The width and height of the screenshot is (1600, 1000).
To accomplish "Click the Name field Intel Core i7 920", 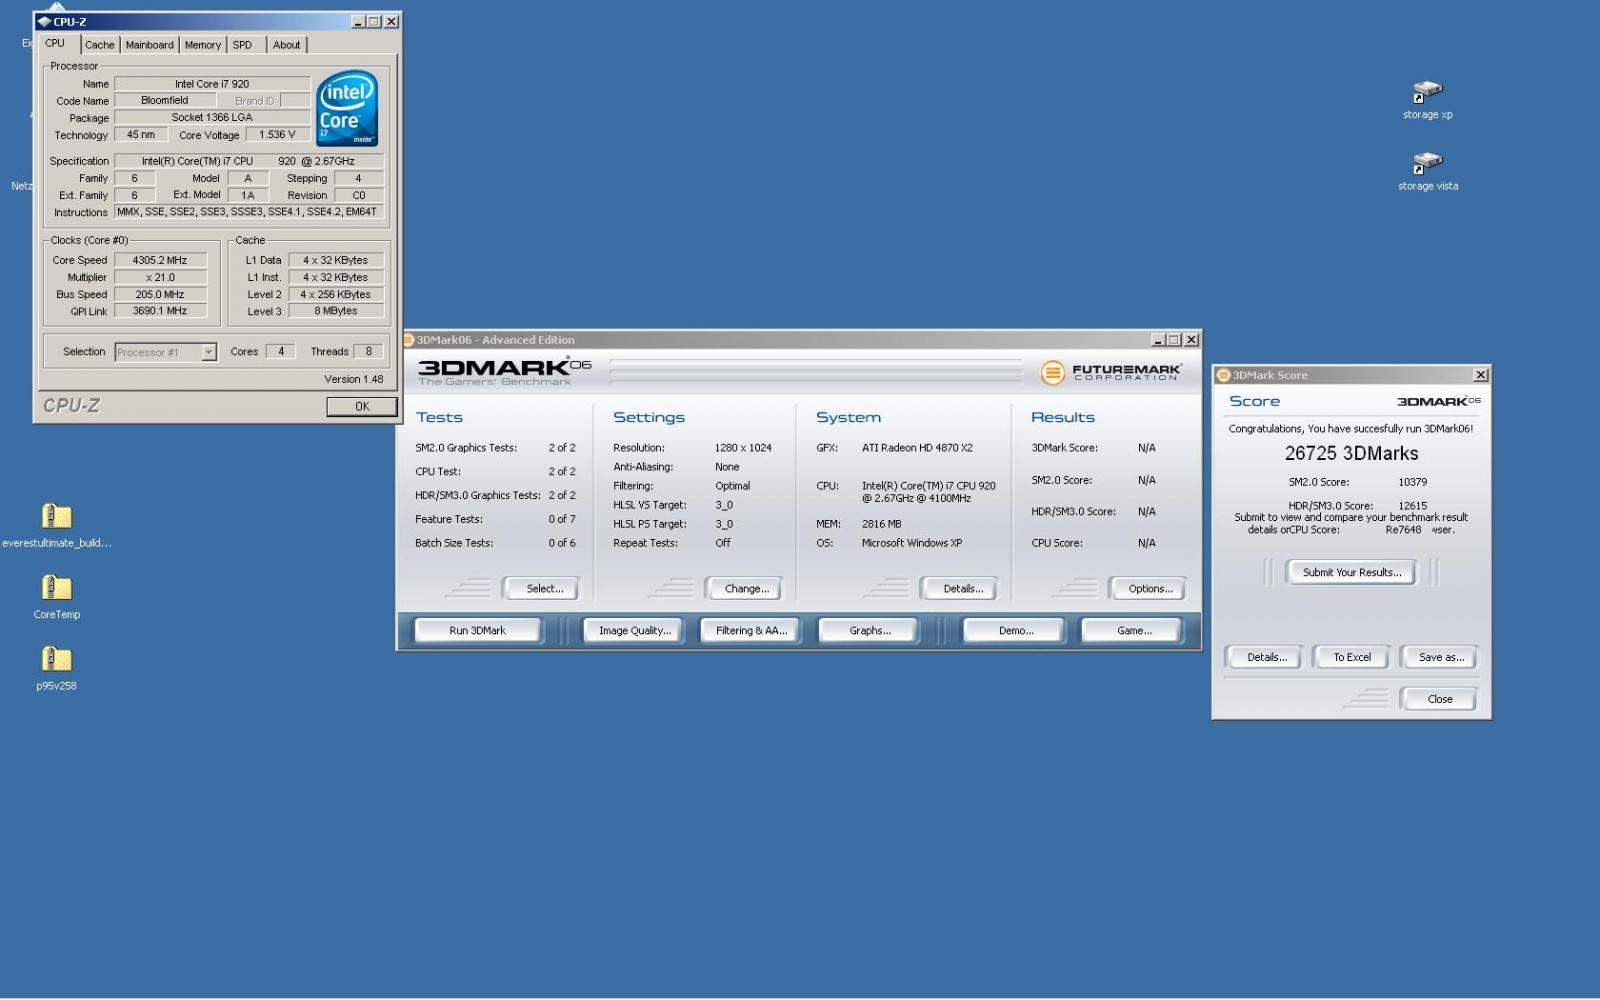I will tap(212, 84).
